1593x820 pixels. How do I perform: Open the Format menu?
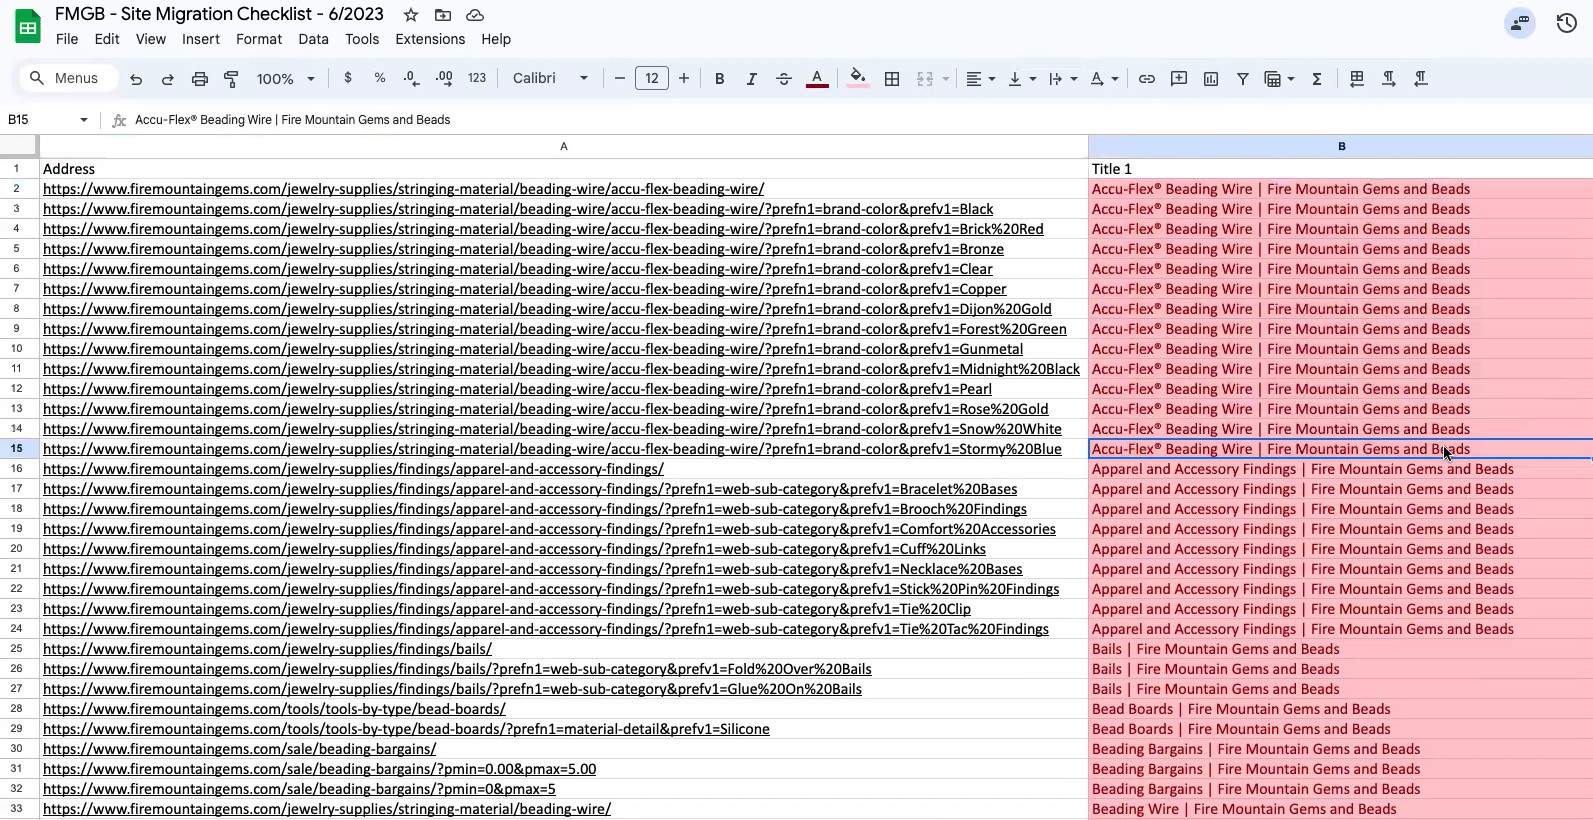click(259, 39)
